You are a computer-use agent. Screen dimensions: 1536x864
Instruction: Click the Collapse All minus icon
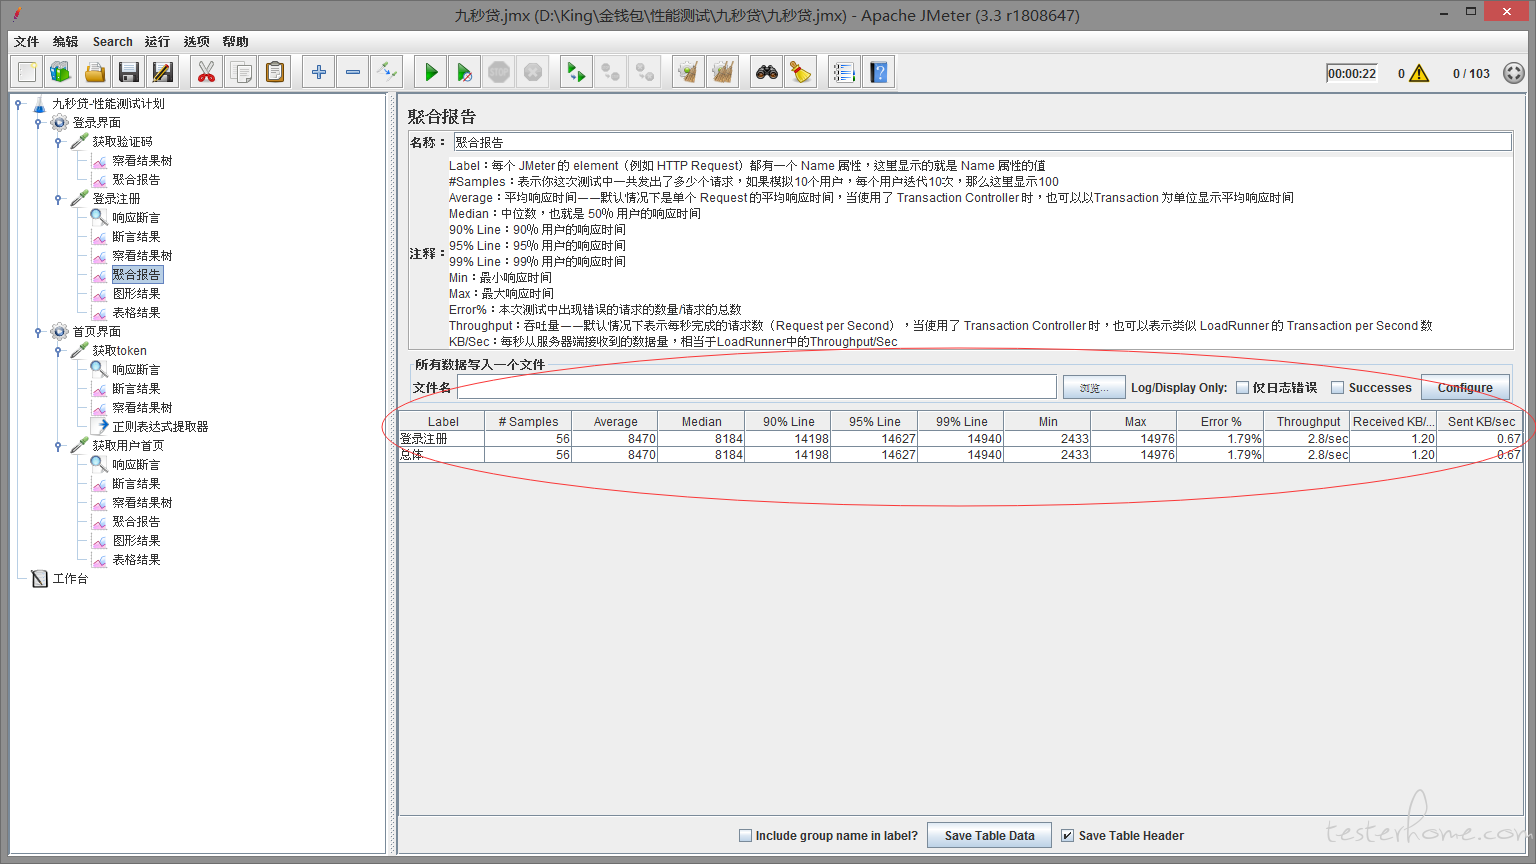click(x=353, y=72)
